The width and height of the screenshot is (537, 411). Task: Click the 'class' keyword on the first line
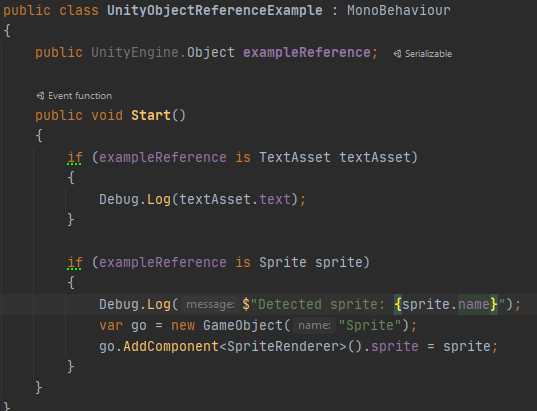click(79, 10)
